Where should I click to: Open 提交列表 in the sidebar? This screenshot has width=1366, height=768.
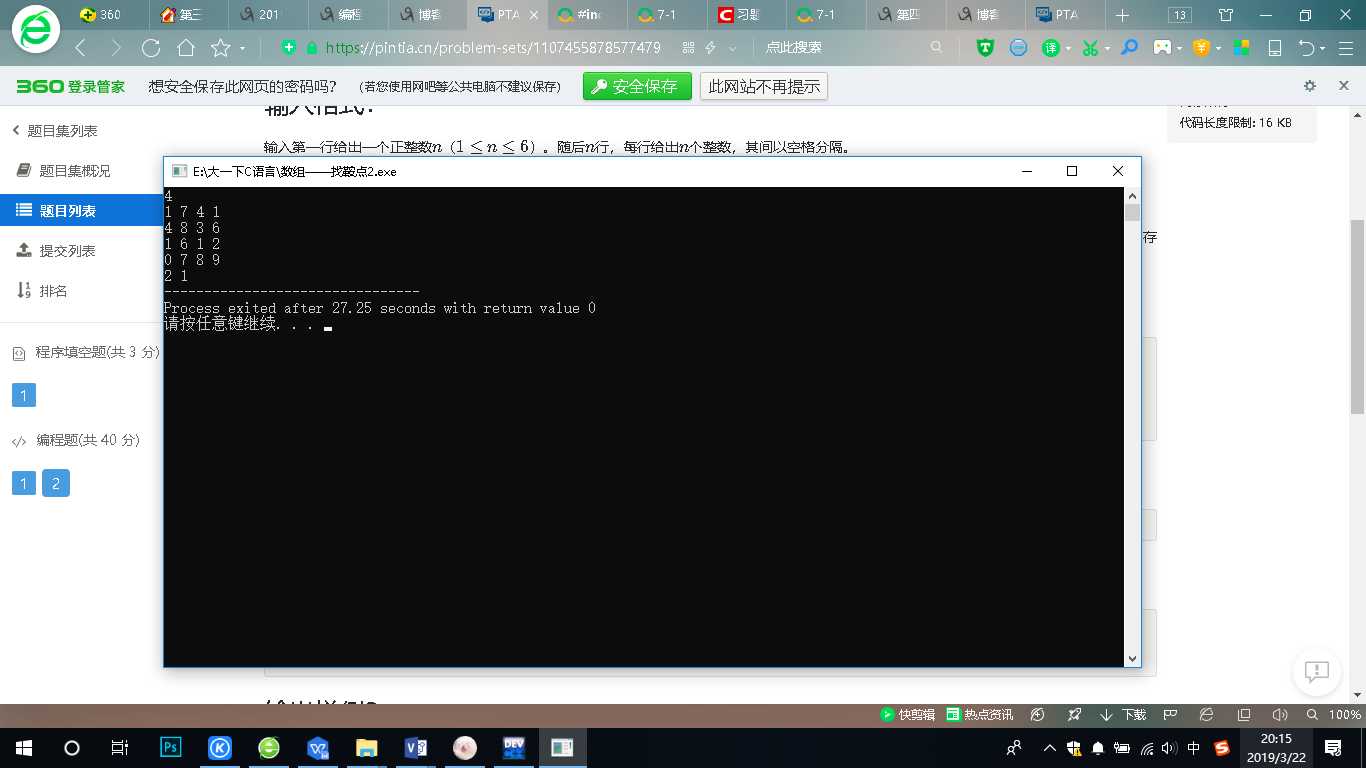tap(56, 251)
